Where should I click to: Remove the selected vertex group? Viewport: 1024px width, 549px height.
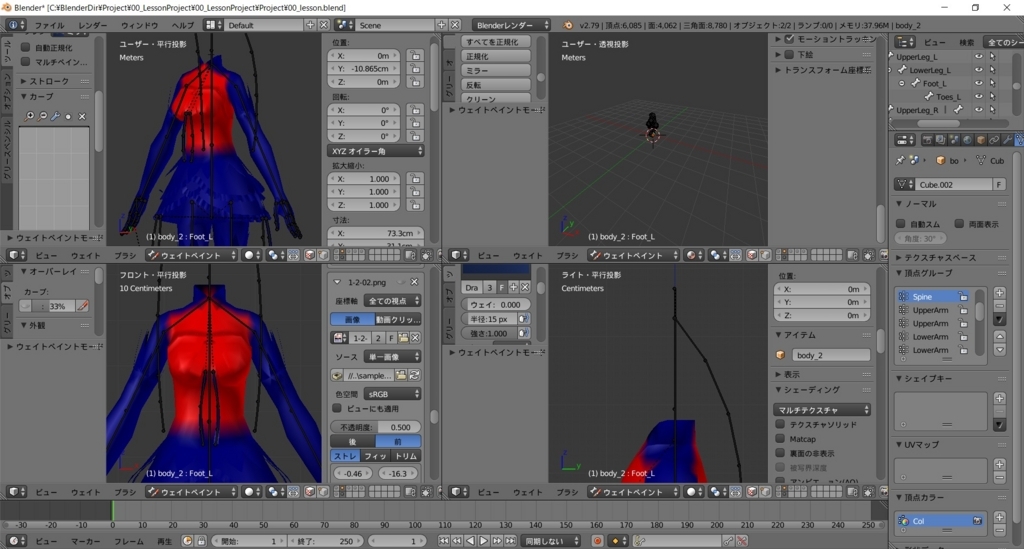click(999, 306)
